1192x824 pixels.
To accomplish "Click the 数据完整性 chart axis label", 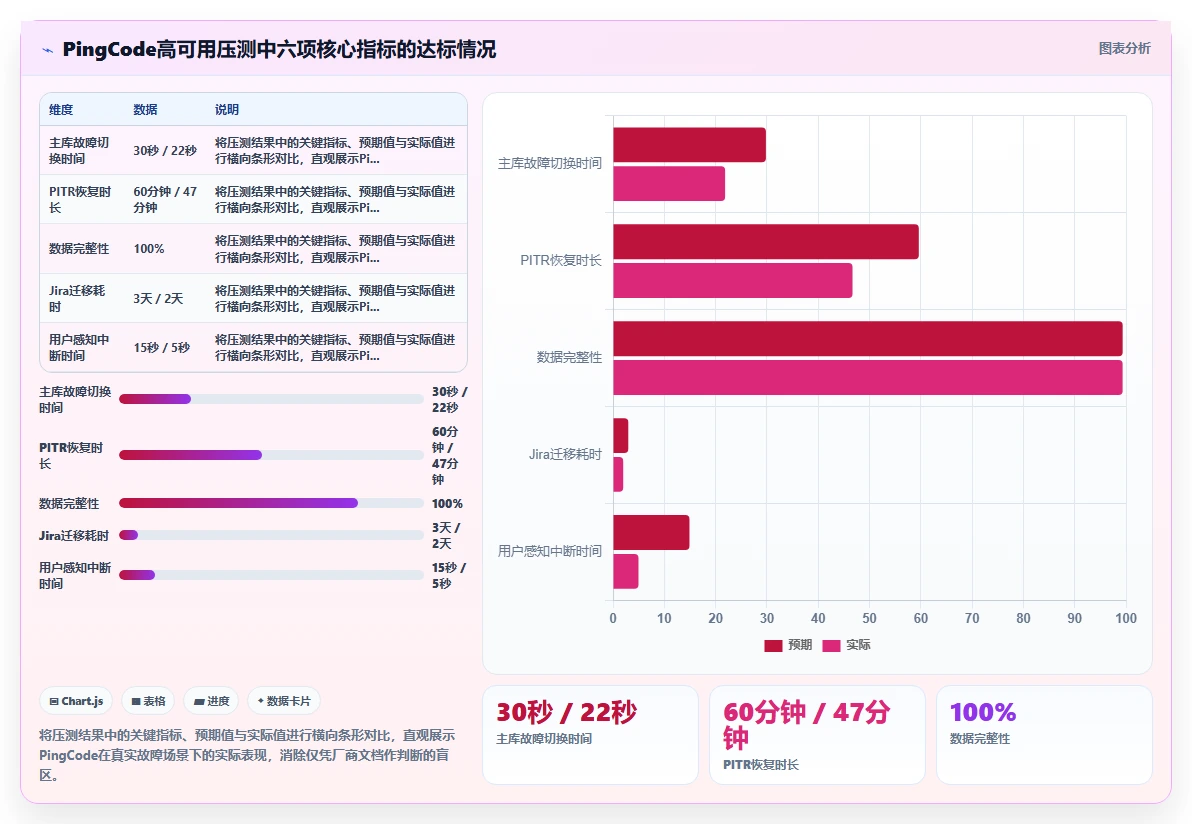I will (569, 357).
